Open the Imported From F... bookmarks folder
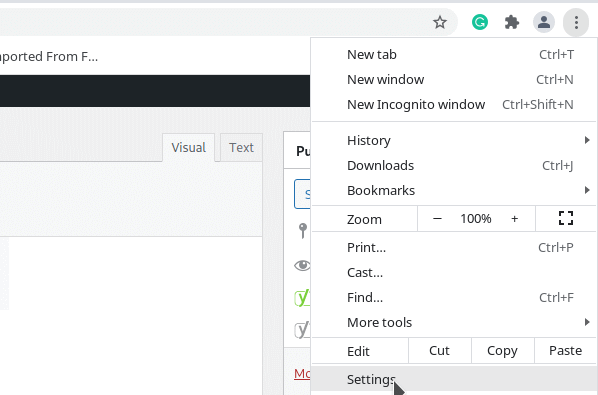The image size is (598, 395). point(48,56)
